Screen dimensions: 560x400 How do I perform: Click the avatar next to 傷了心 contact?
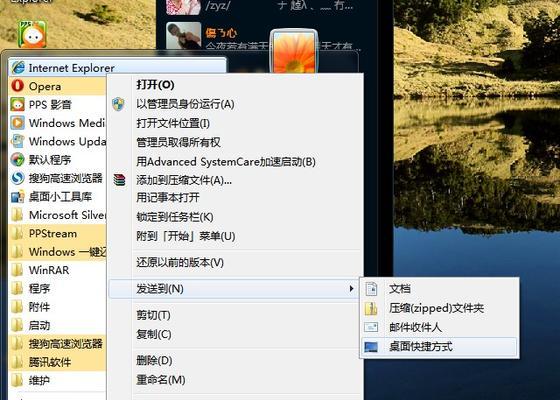pyautogui.click(x=184, y=36)
